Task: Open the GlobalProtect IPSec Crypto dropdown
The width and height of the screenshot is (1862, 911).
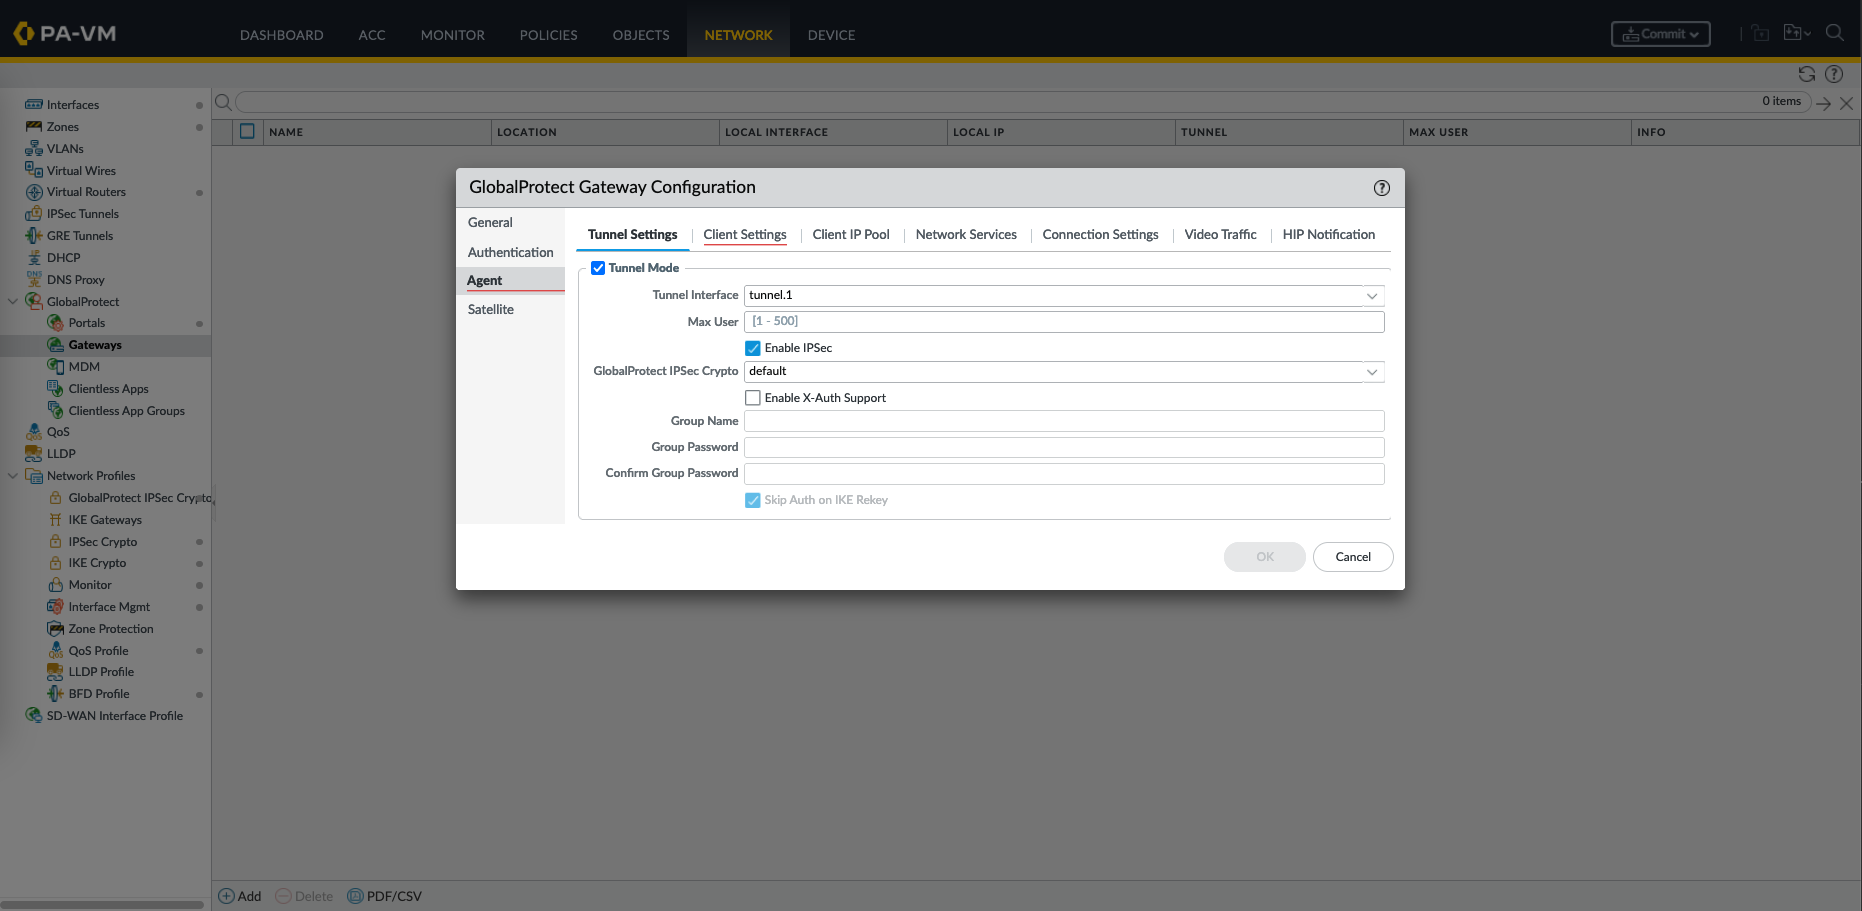Action: [1372, 372]
